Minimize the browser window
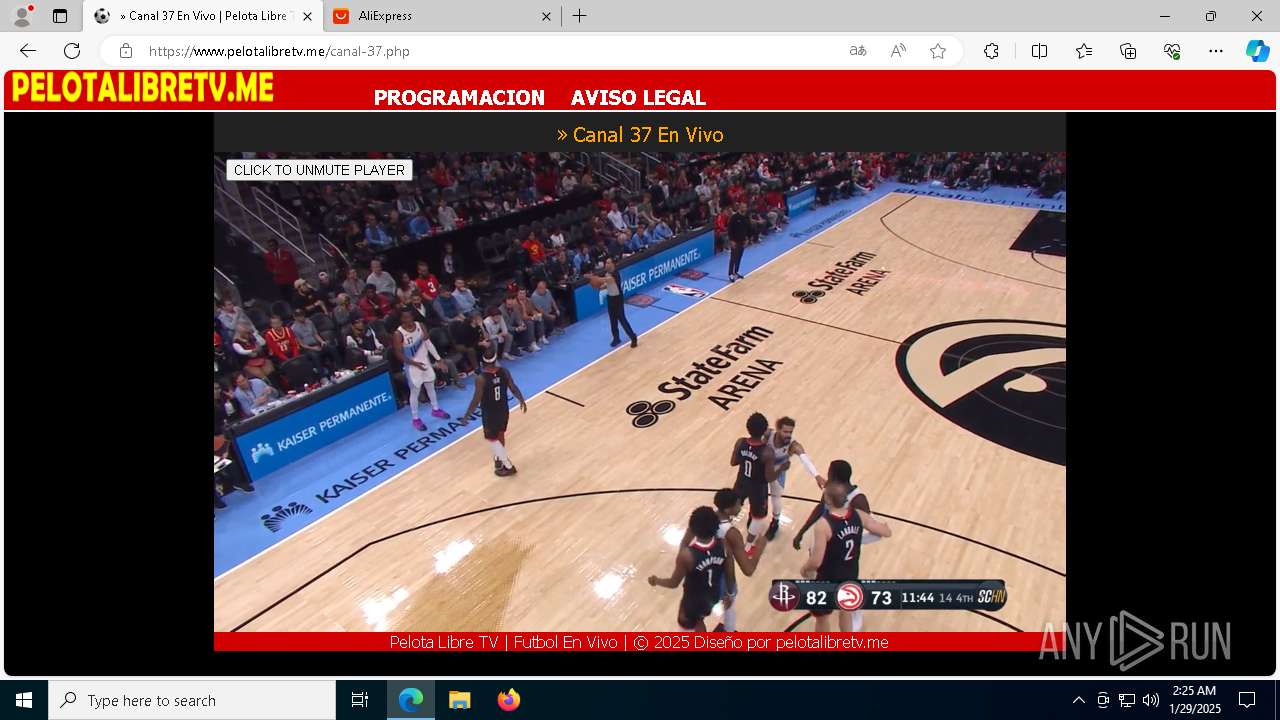This screenshot has width=1280, height=720. pos(1165,16)
